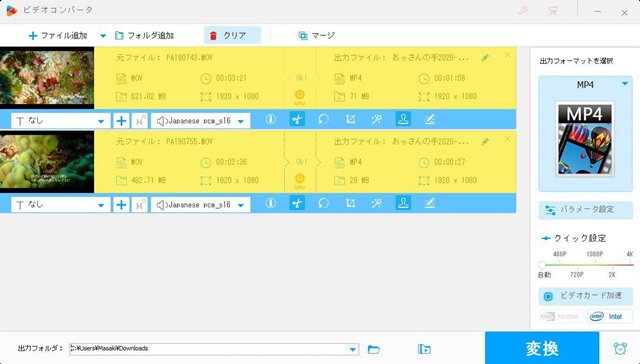Click the ファイル追加 (add file) button
Screen dimensions: 640x364
tap(58, 36)
